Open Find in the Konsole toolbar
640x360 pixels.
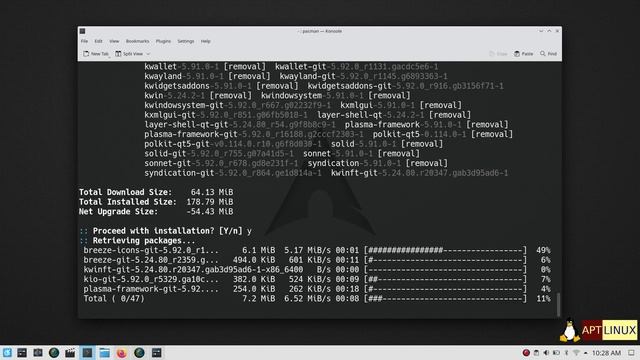[548, 54]
